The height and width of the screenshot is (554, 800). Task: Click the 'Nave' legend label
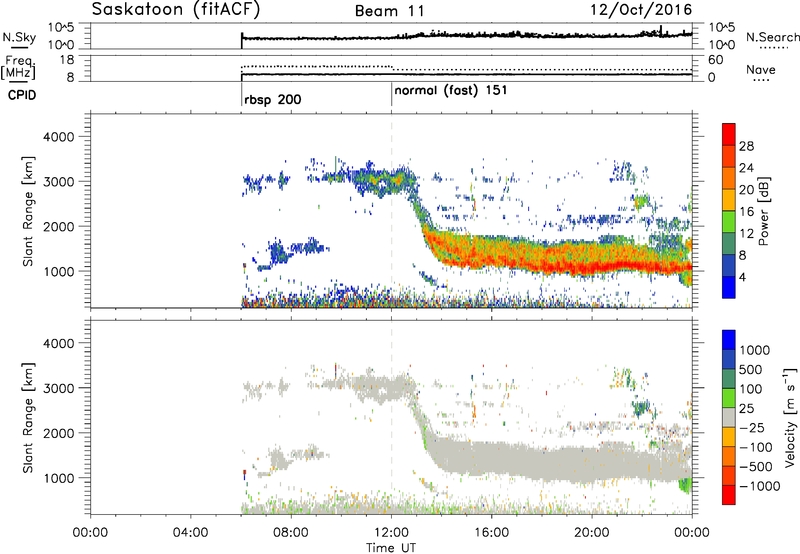[x=760, y=69]
